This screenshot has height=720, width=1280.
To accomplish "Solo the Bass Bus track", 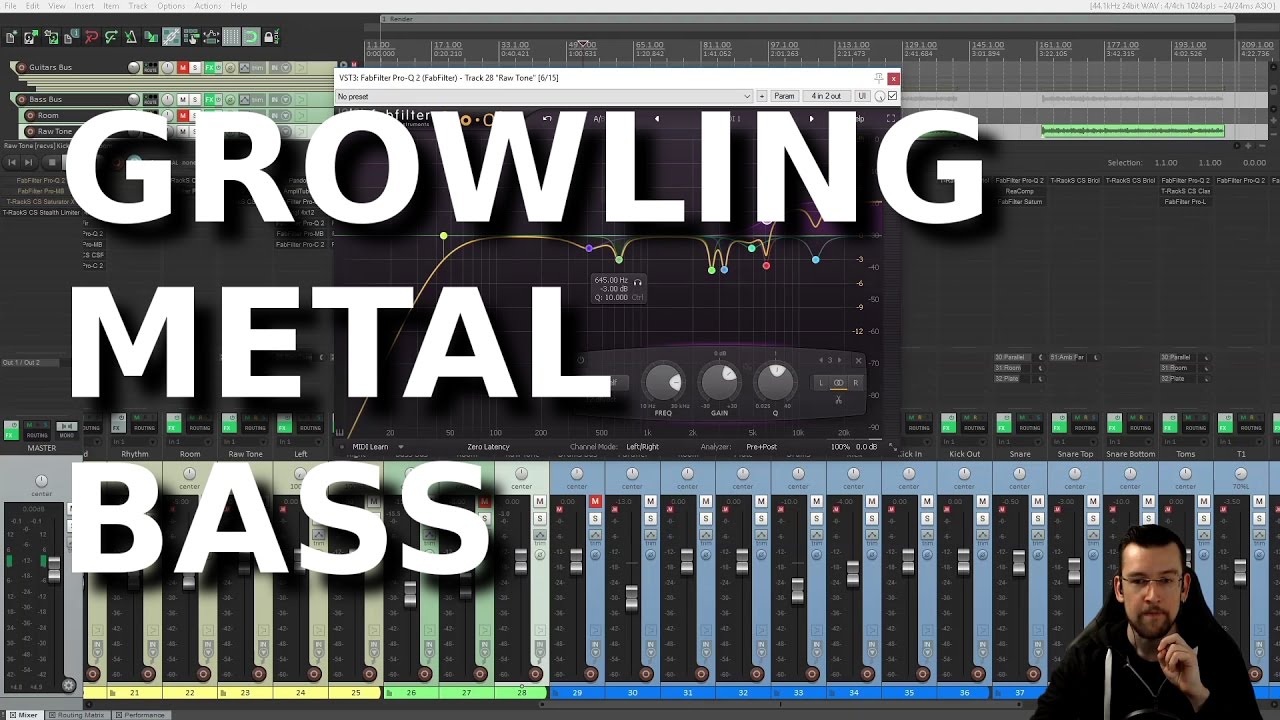I will click(x=195, y=100).
